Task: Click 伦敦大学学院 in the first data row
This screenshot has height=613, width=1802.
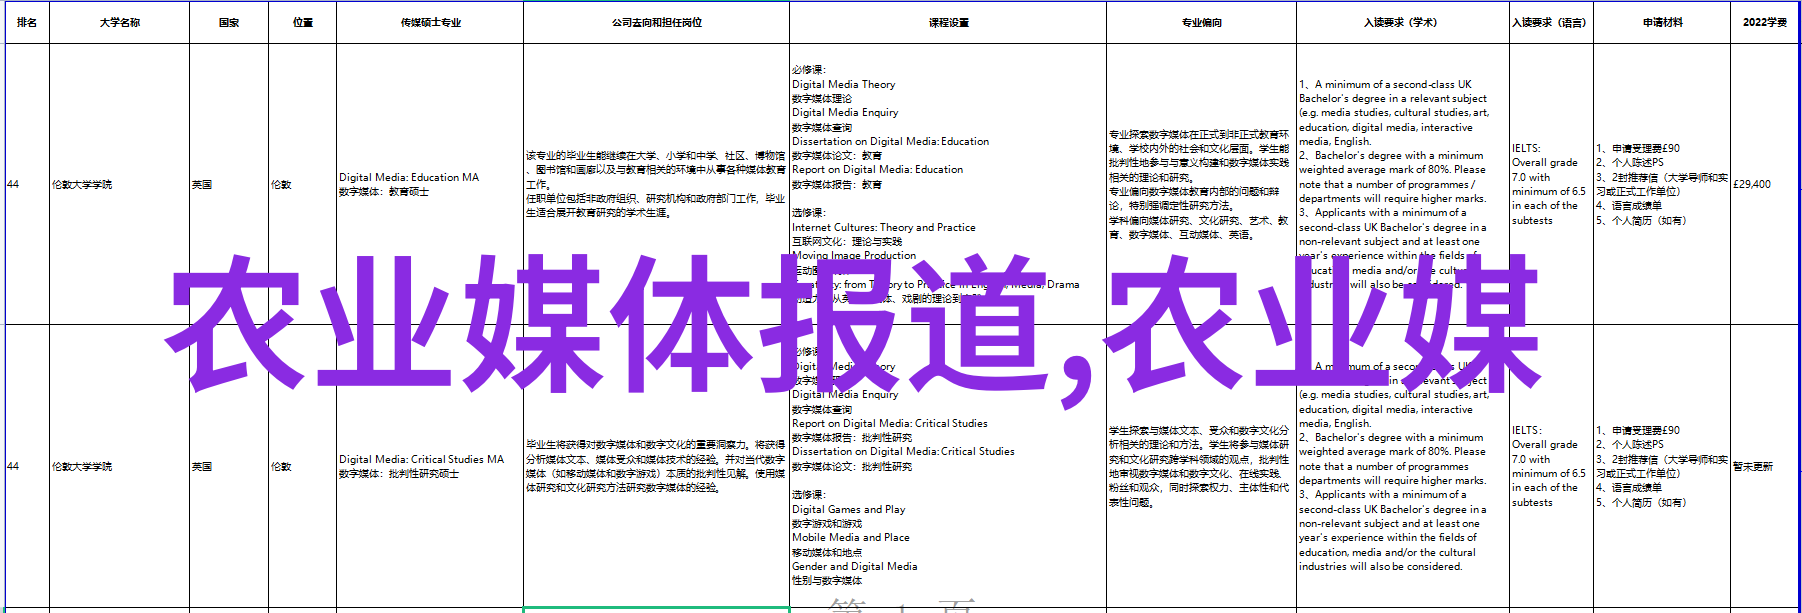Action: (x=82, y=185)
